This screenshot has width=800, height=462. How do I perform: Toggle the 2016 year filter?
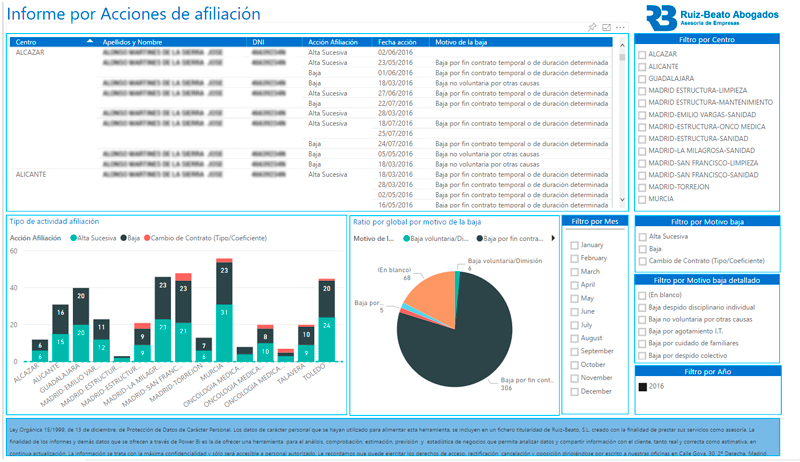(643, 385)
